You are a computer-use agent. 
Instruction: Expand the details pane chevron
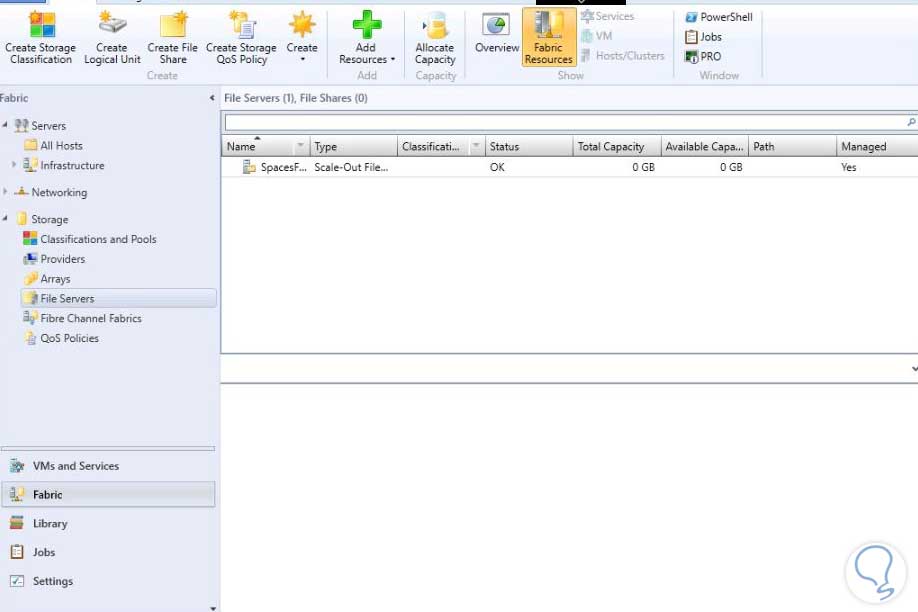914,368
